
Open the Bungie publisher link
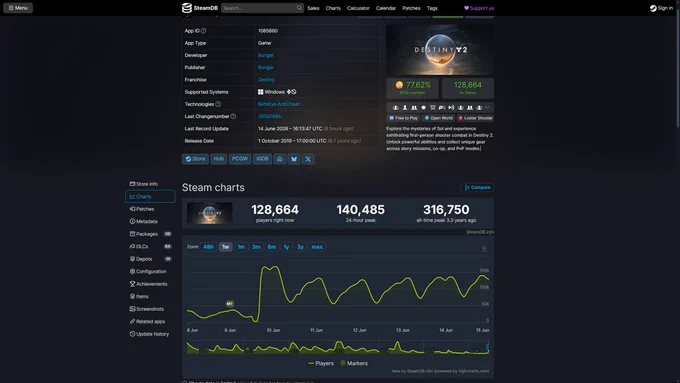coord(265,67)
